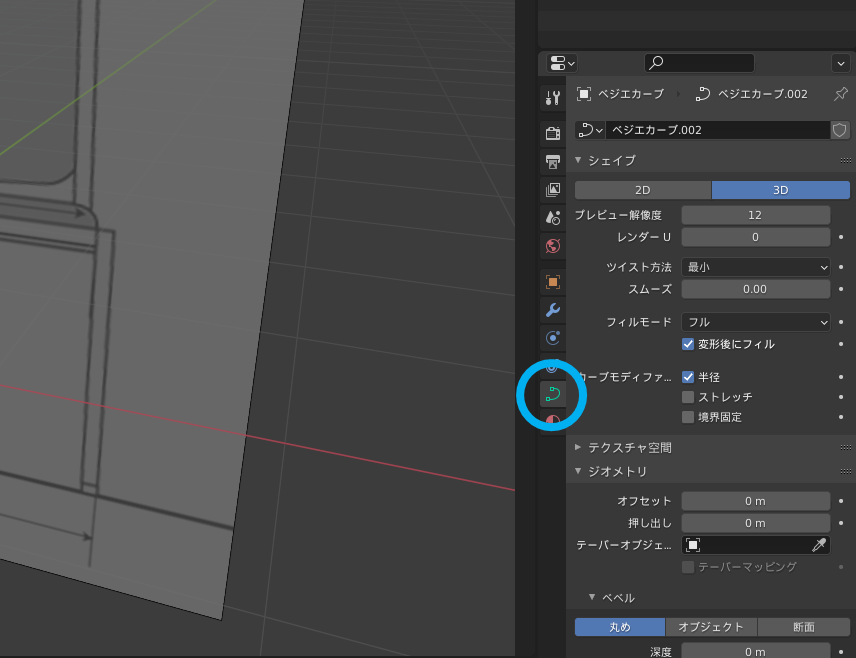Switch curve shape to 3D
Screen dimensions: 856x658
781,190
